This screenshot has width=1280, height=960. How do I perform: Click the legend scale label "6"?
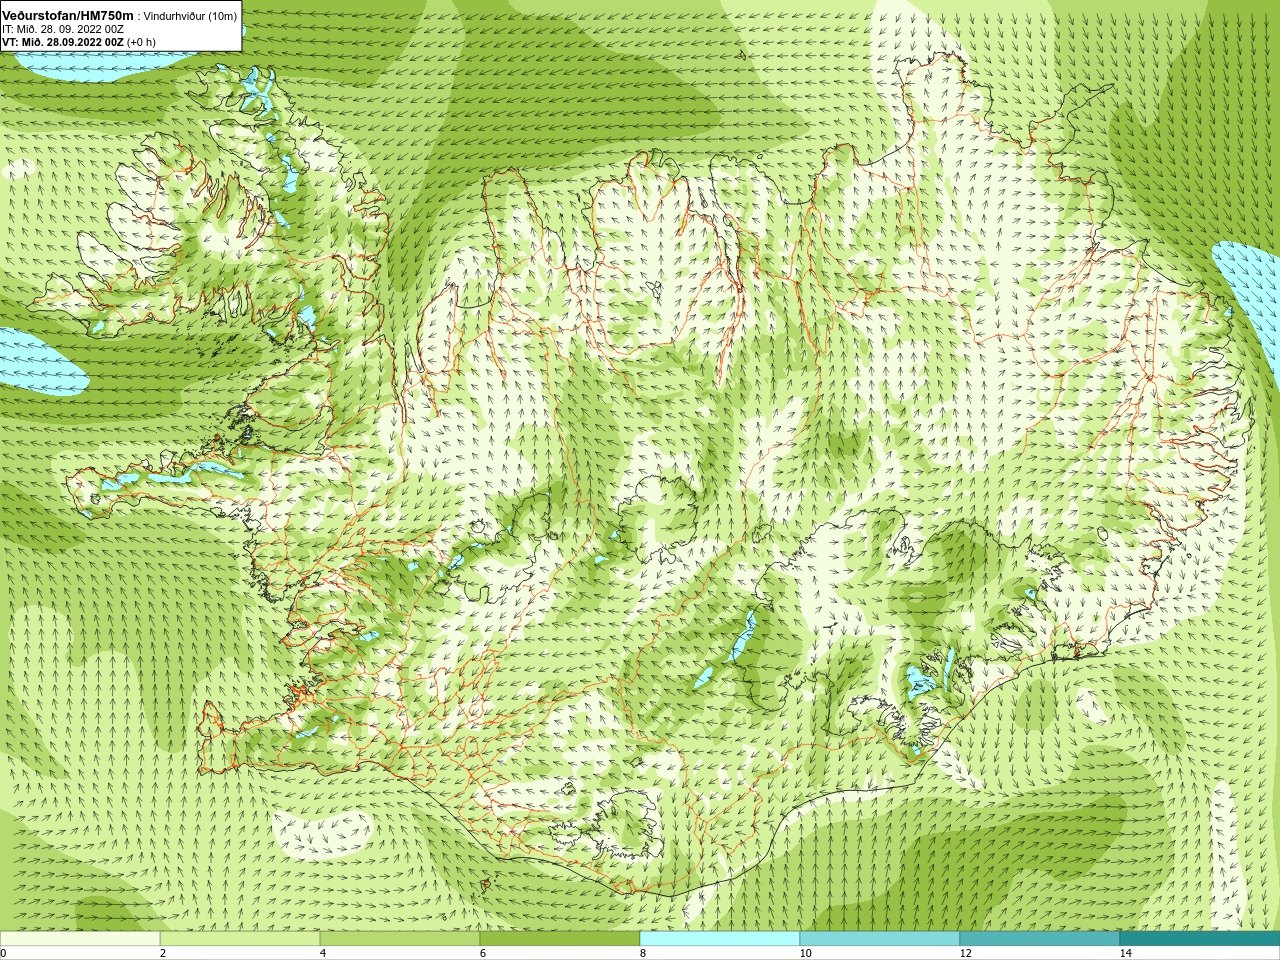coord(483,953)
